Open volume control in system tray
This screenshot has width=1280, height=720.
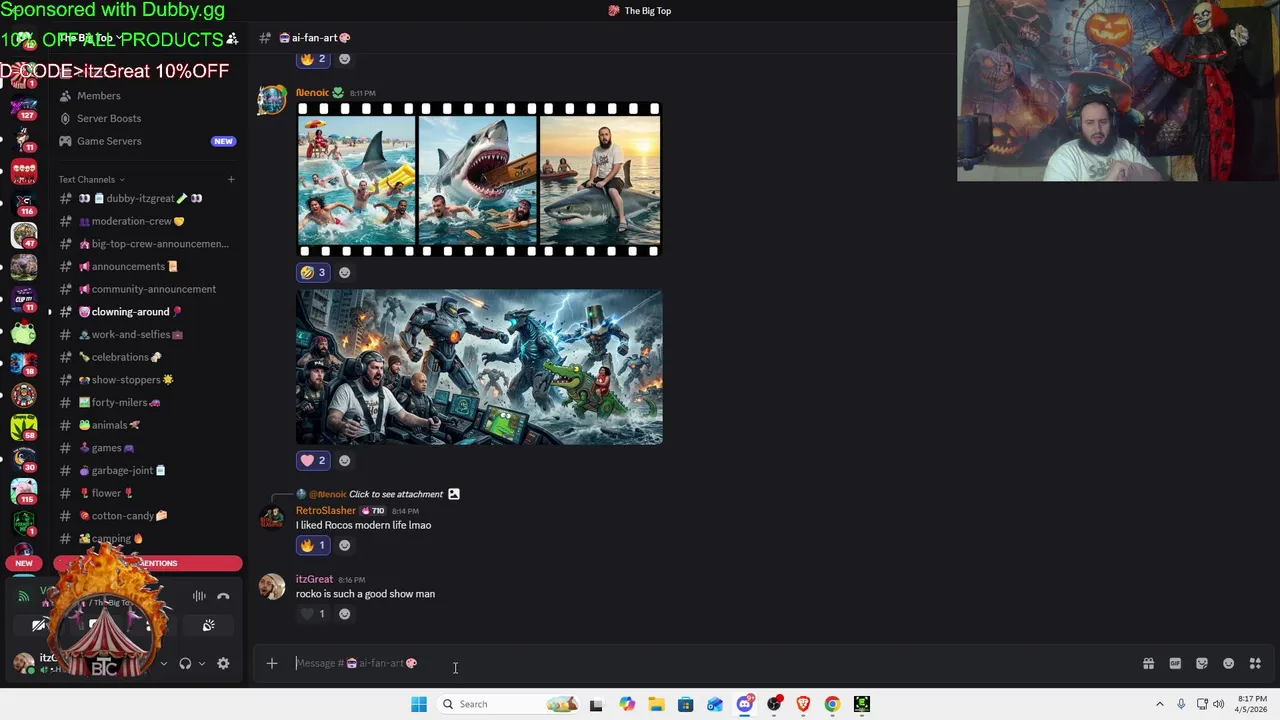[1218, 704]
